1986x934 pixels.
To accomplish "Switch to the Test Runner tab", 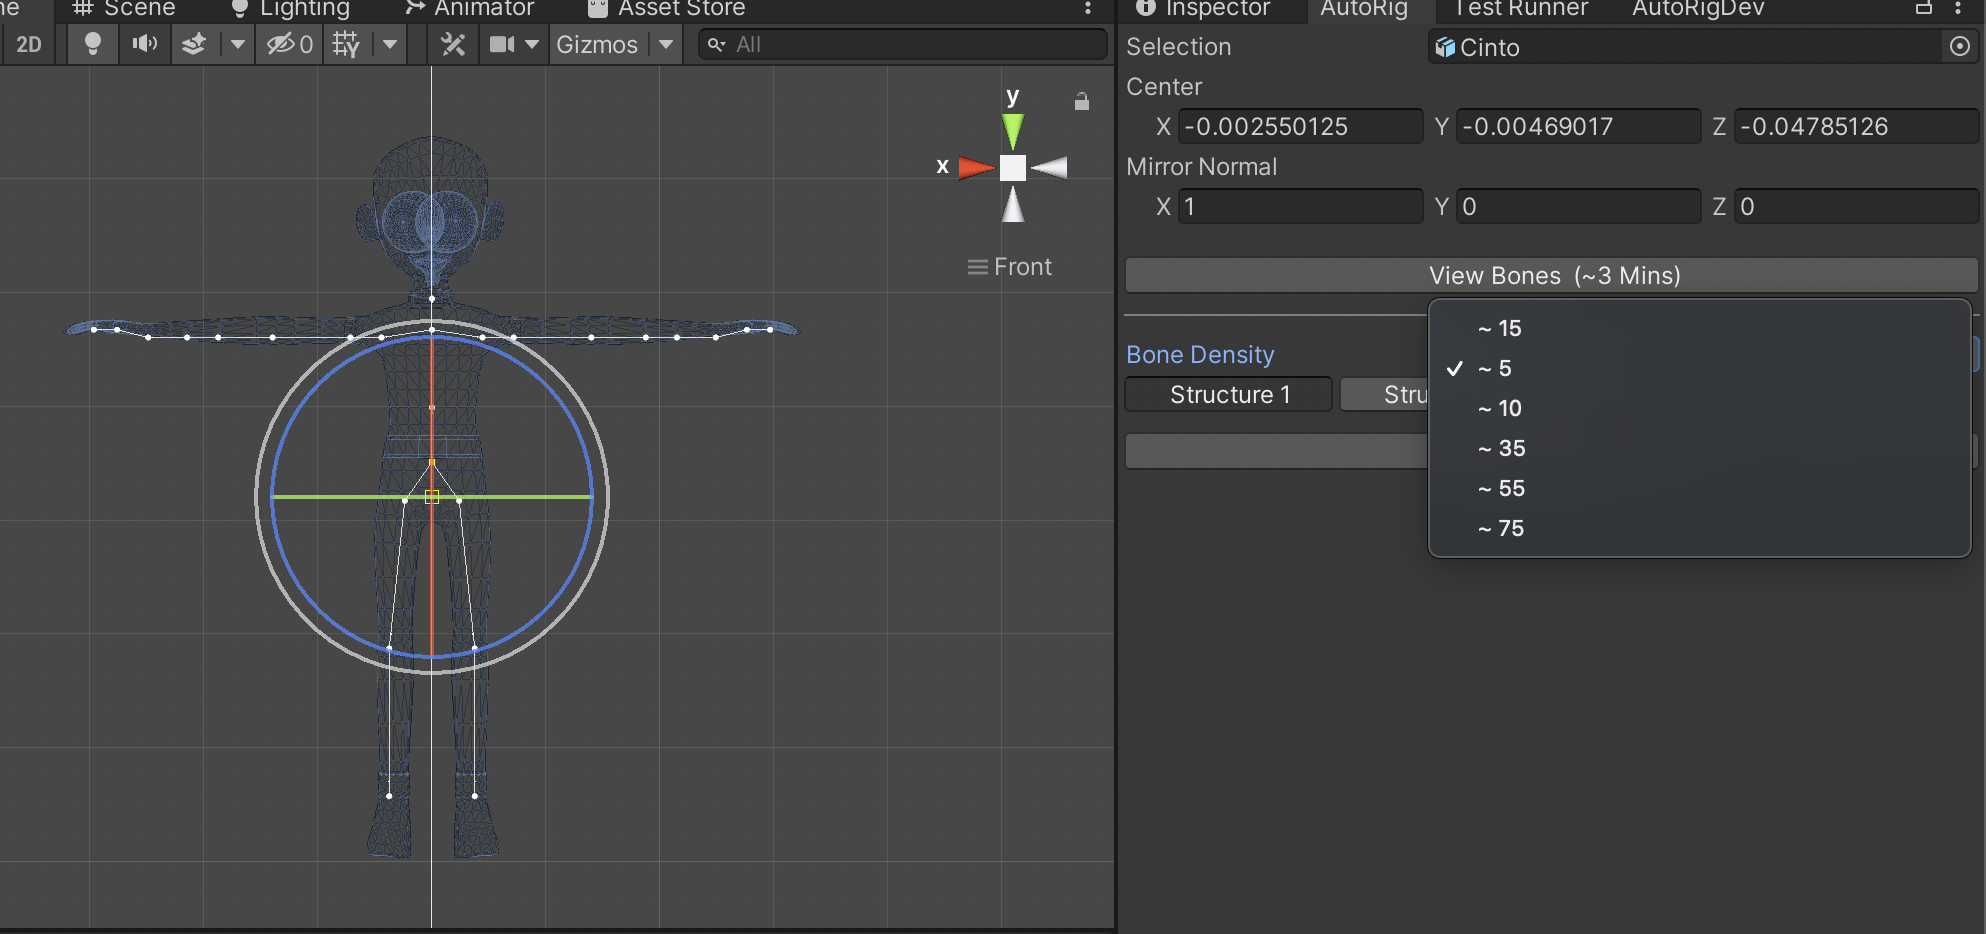I will click(1520, 9).
